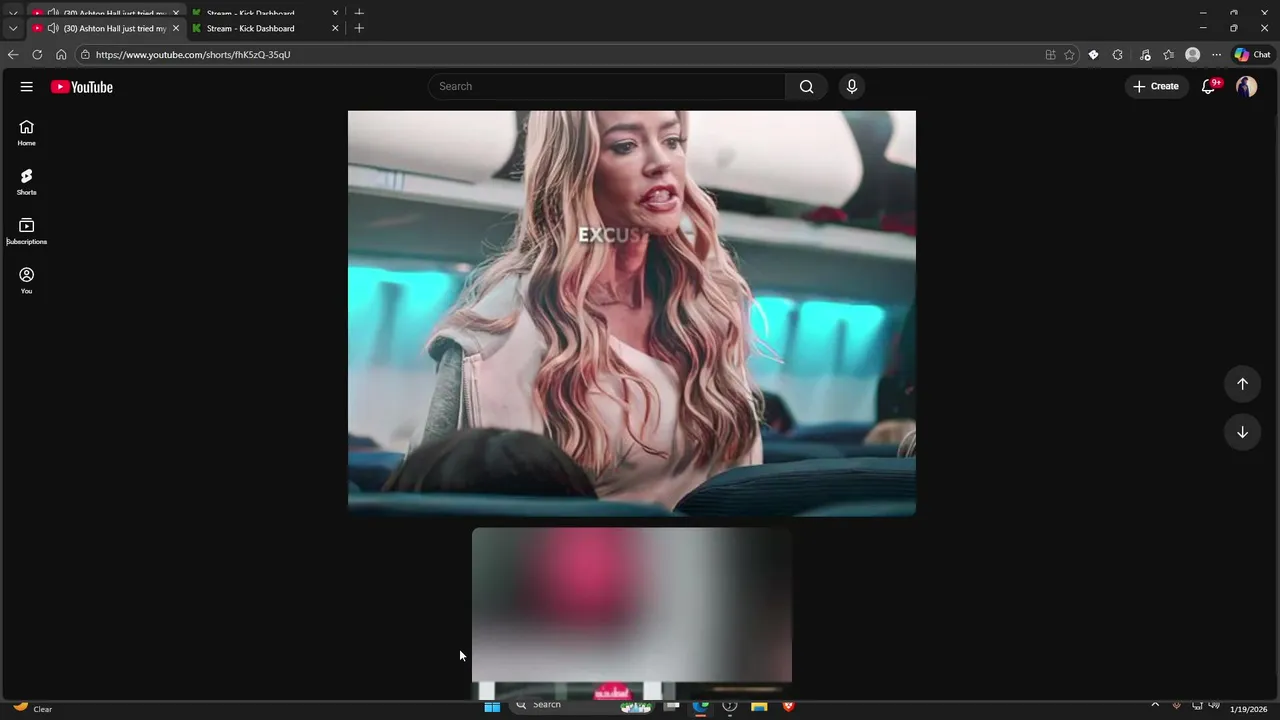
Task: Open YouTube notifications bell
Action: pyautogui.click(x=1208, y=87)
